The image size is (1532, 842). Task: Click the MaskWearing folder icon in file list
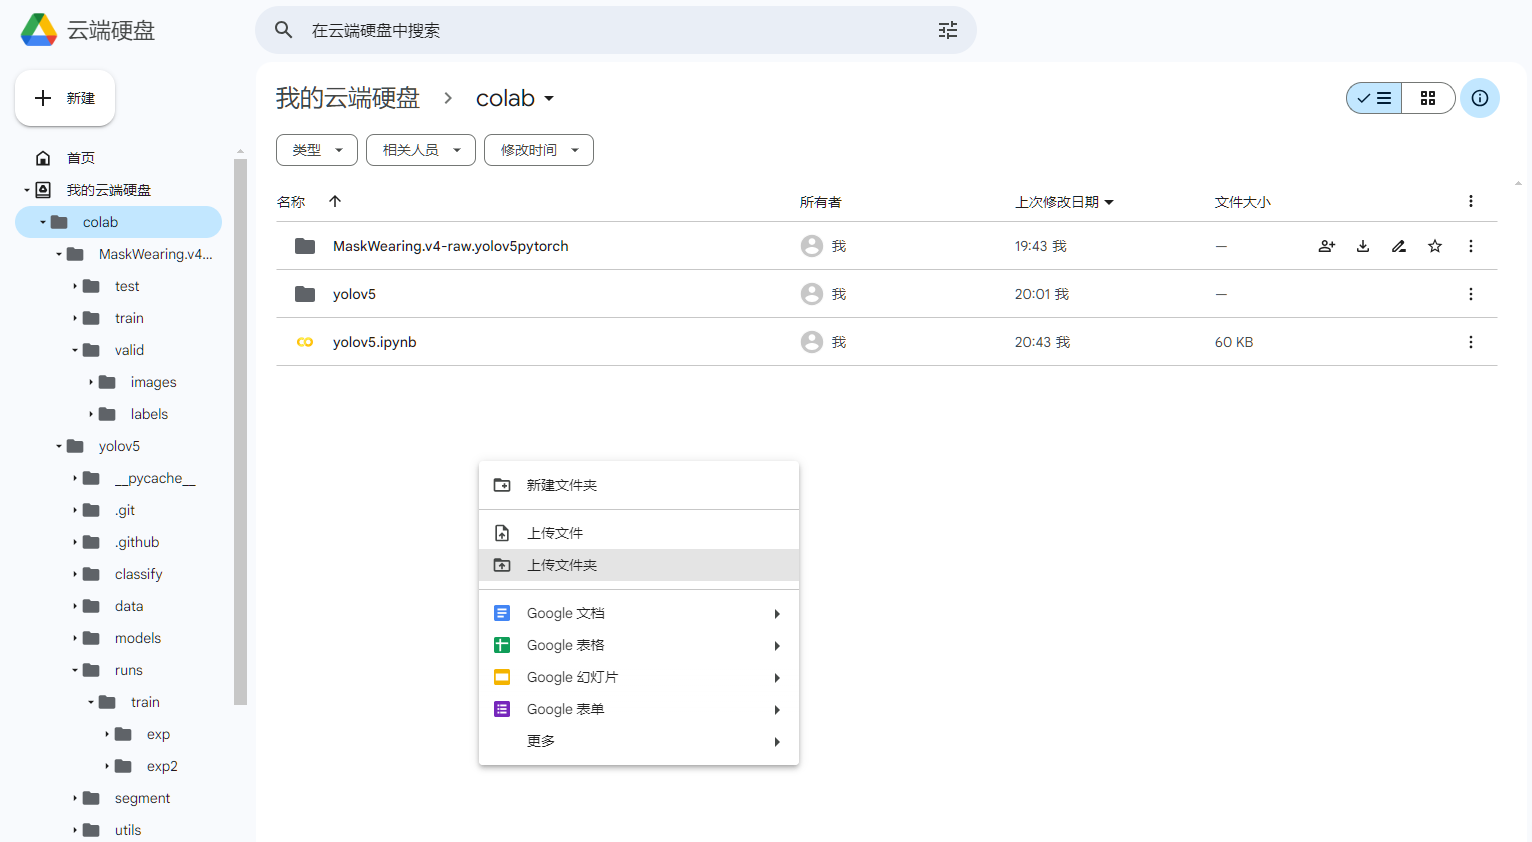pyautogui.click(x=305, y=246)
